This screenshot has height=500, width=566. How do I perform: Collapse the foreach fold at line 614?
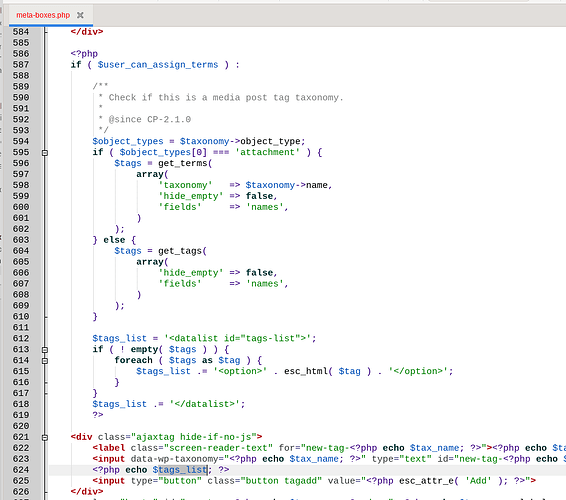pyautogui.click(x=45, y=361)
